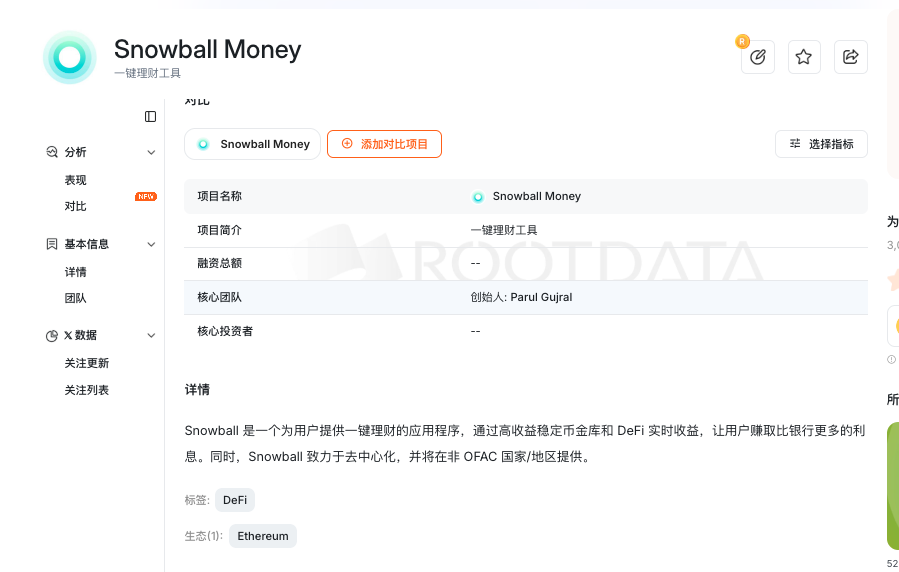
Task: Open the edit/feedback pencil icon
Action: pyautogui.click(x=758, y=57)
